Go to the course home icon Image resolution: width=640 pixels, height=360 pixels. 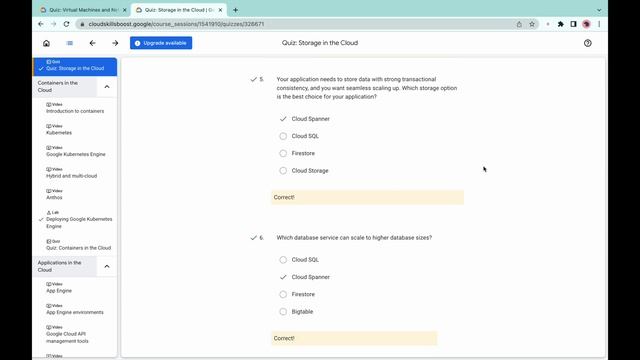[x=47, y=43]
